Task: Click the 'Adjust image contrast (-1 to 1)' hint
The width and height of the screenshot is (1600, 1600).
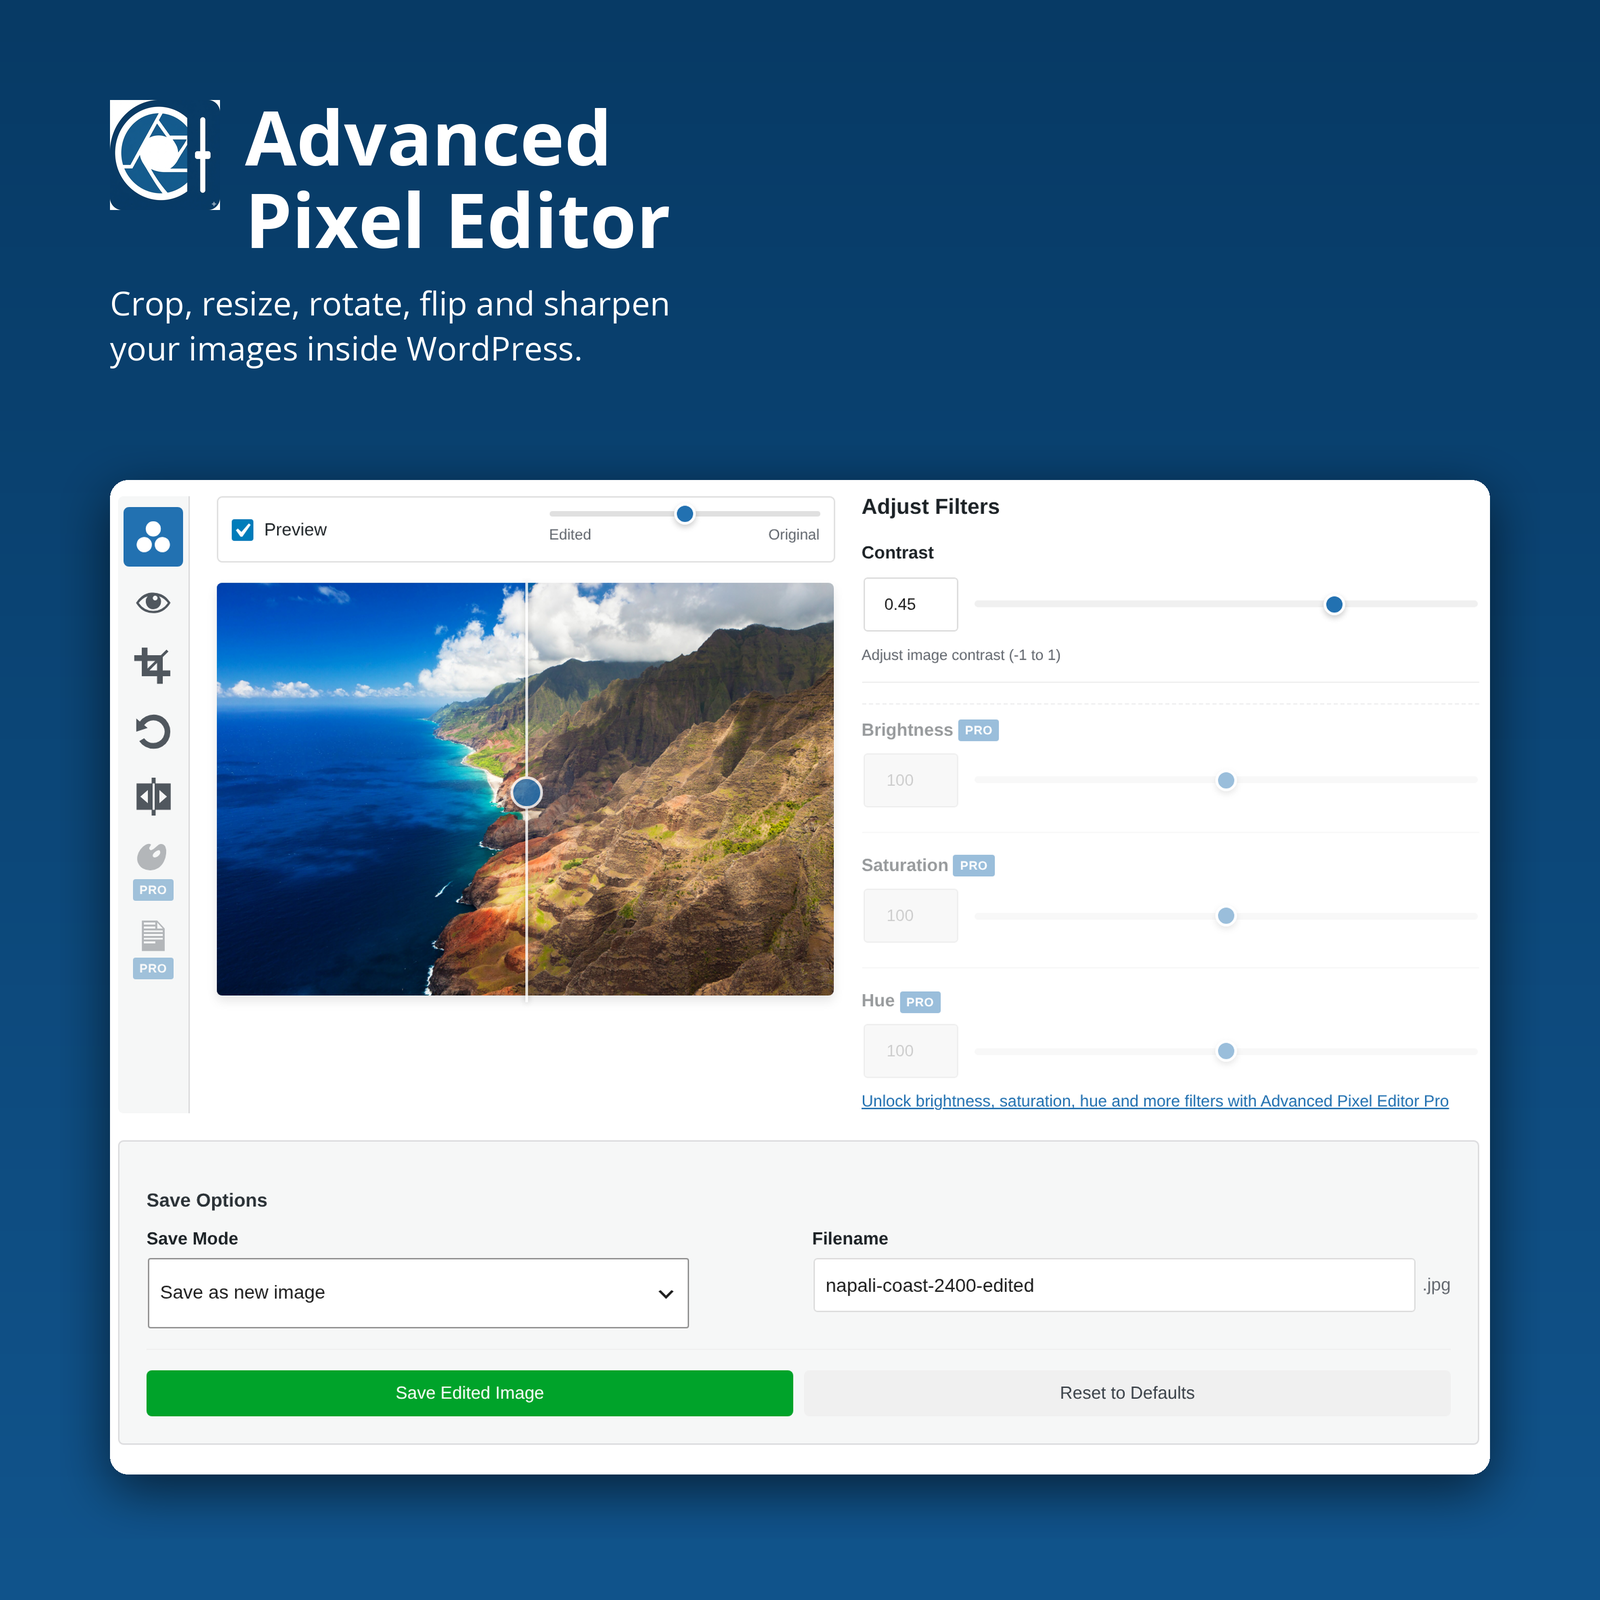Action: [961, 655]
